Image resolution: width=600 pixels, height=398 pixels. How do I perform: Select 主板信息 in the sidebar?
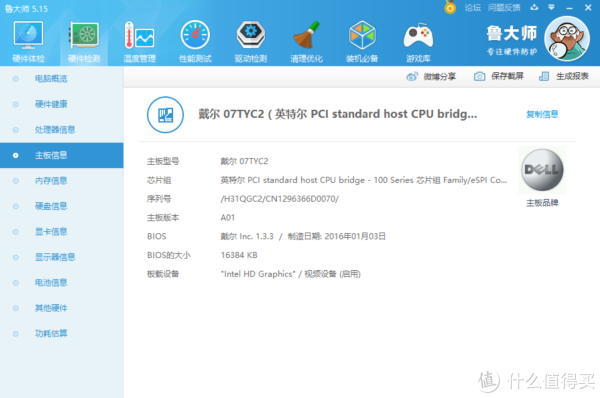click(62, 155)
